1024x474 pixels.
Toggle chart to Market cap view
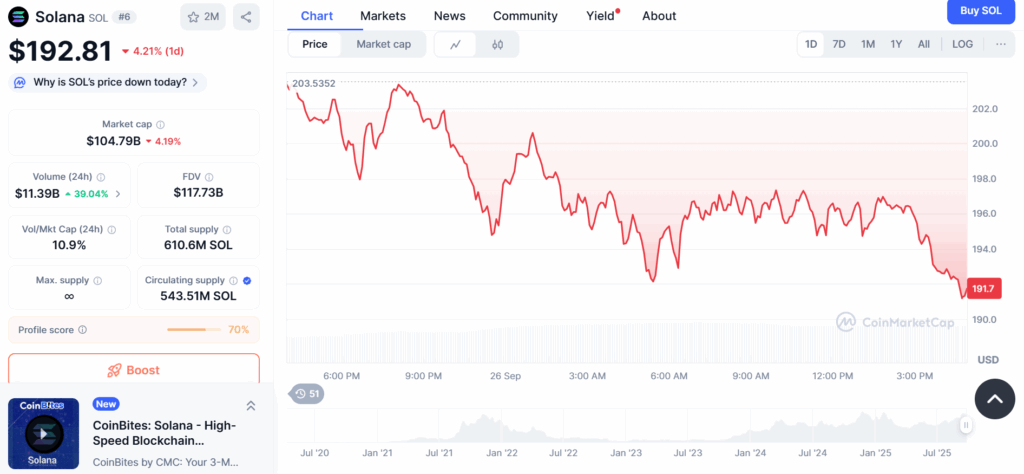[383, 44]
